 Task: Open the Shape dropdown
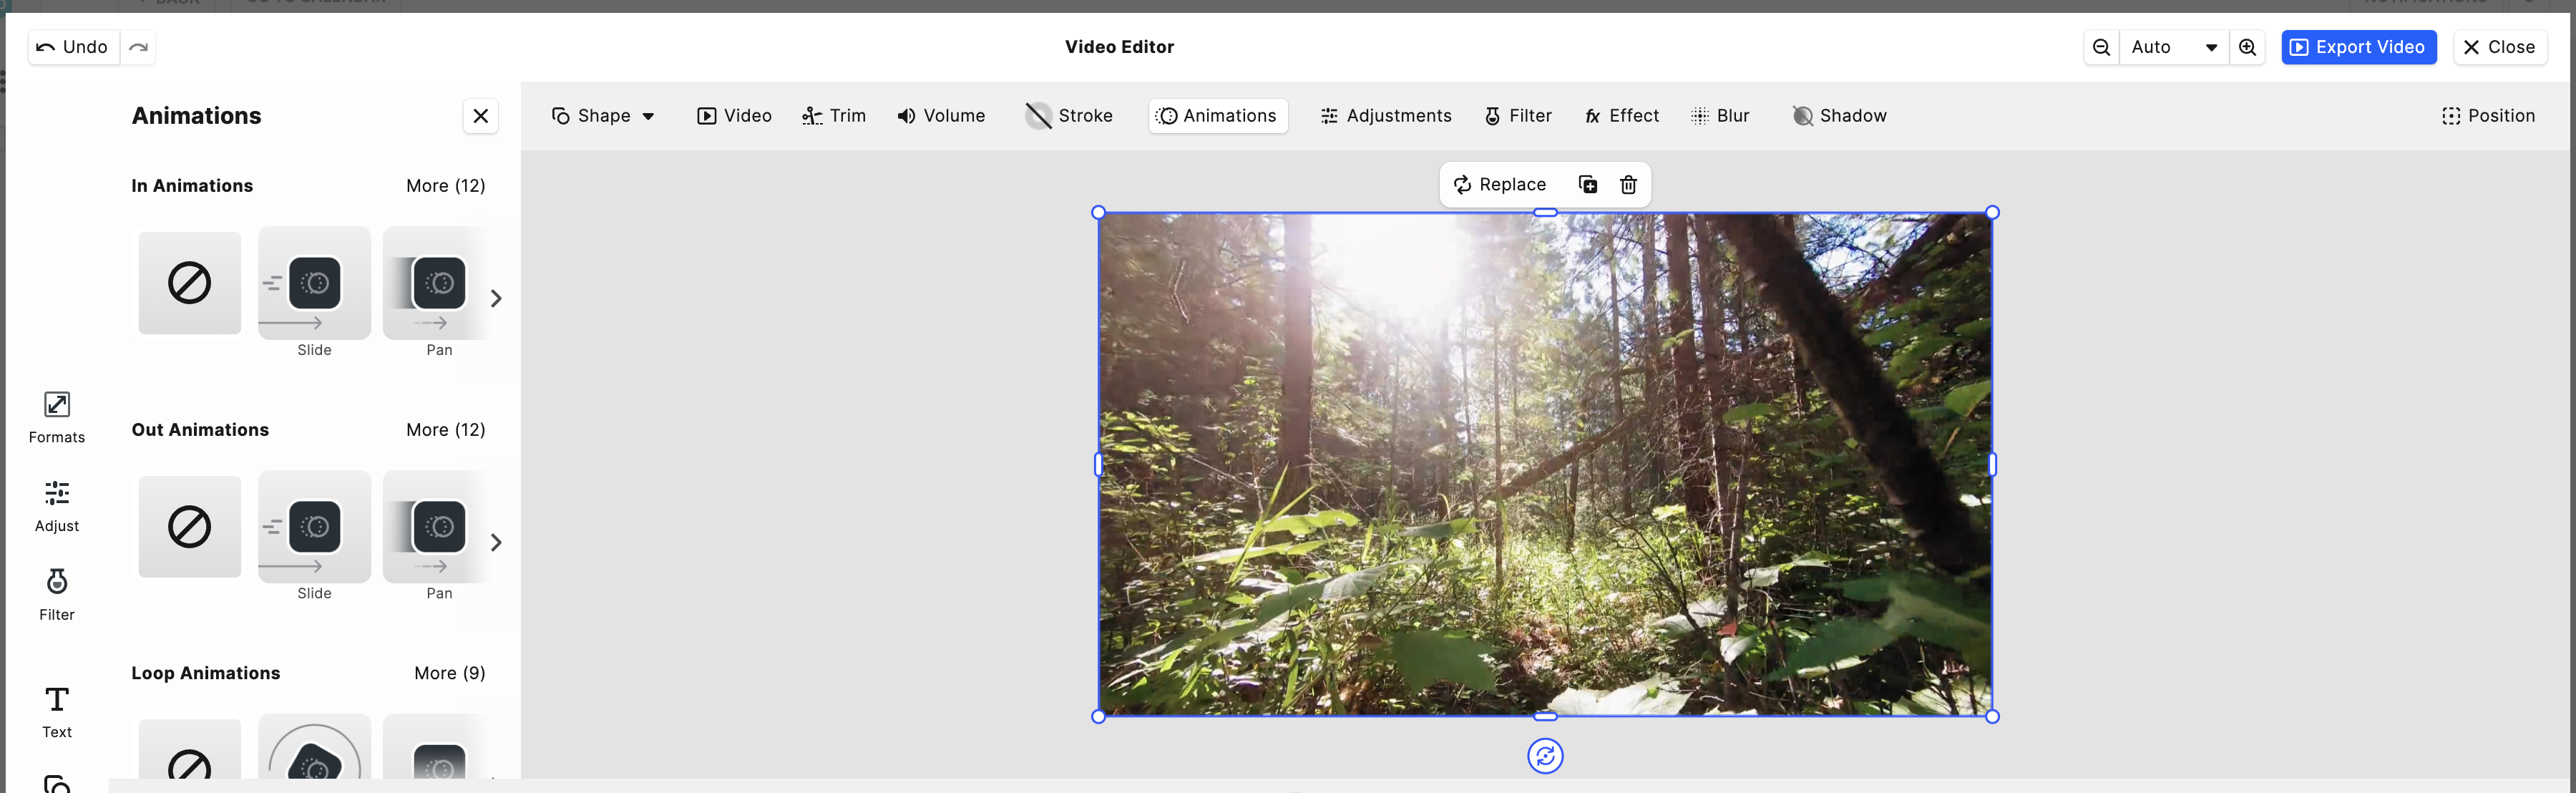tap(603, 116)
